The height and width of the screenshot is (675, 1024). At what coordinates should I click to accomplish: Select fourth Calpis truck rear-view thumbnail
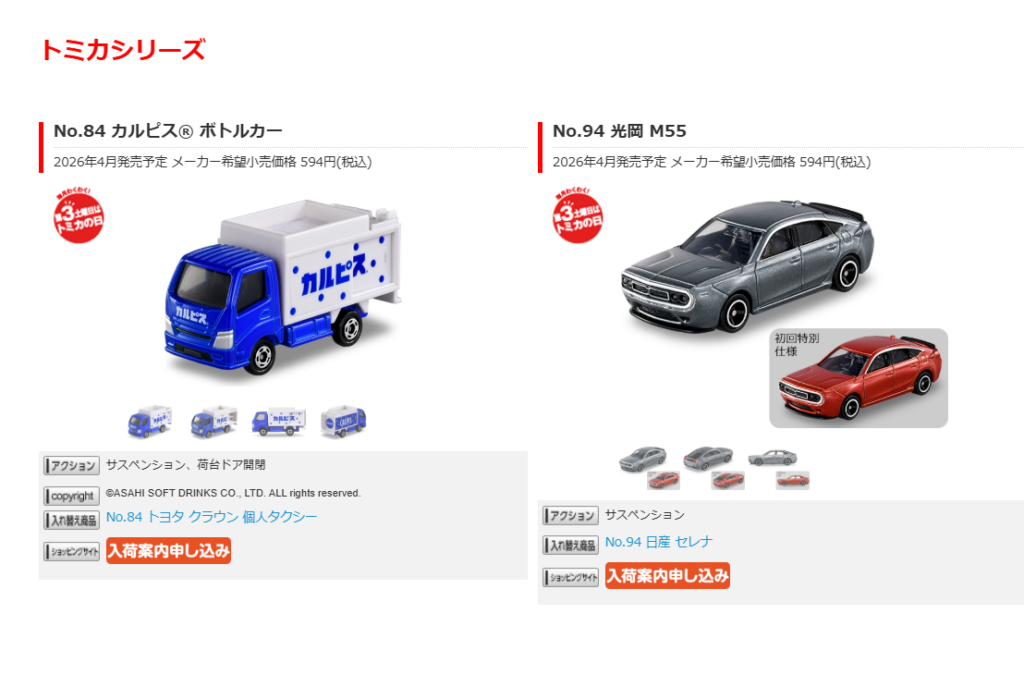click(344, 422)
